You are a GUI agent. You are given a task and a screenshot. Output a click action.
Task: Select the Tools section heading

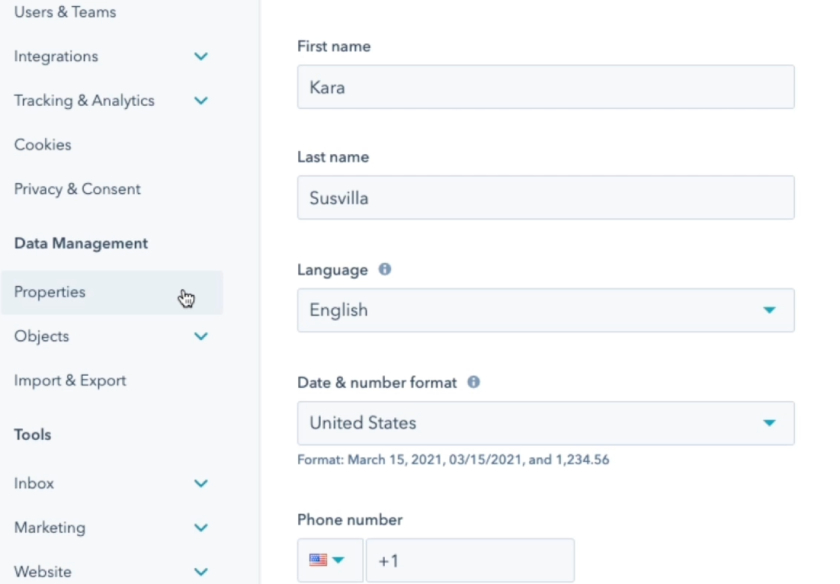[x=33, y=435]
